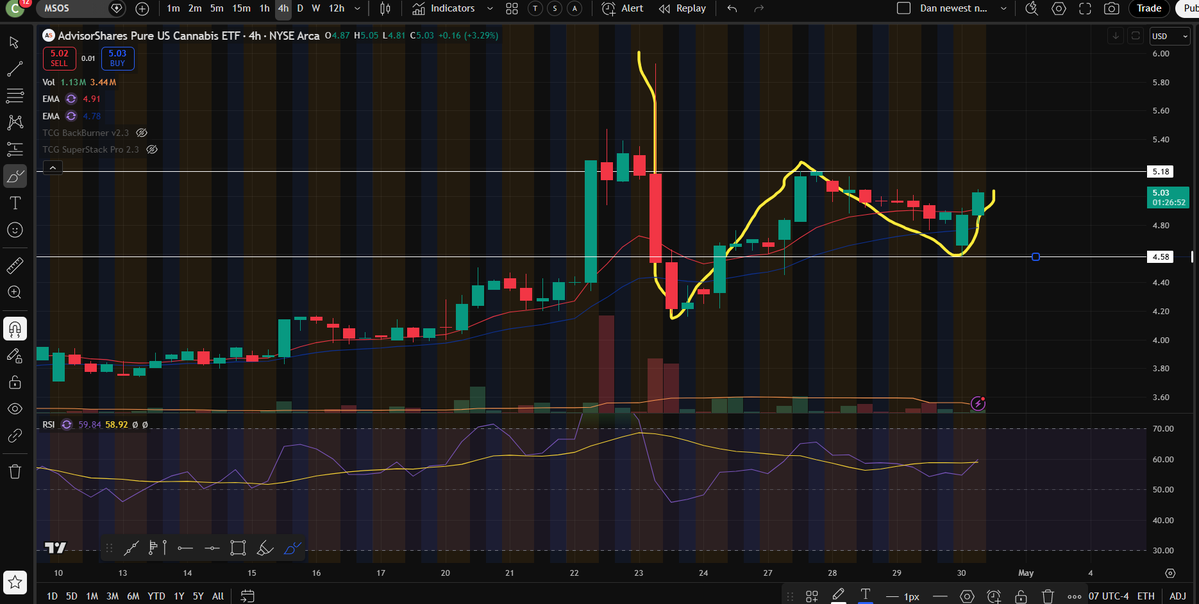This screenshot has height=604, width=1199.
Task: Toggle lock all drawings padlock
Action: click(x=15, y=382)
